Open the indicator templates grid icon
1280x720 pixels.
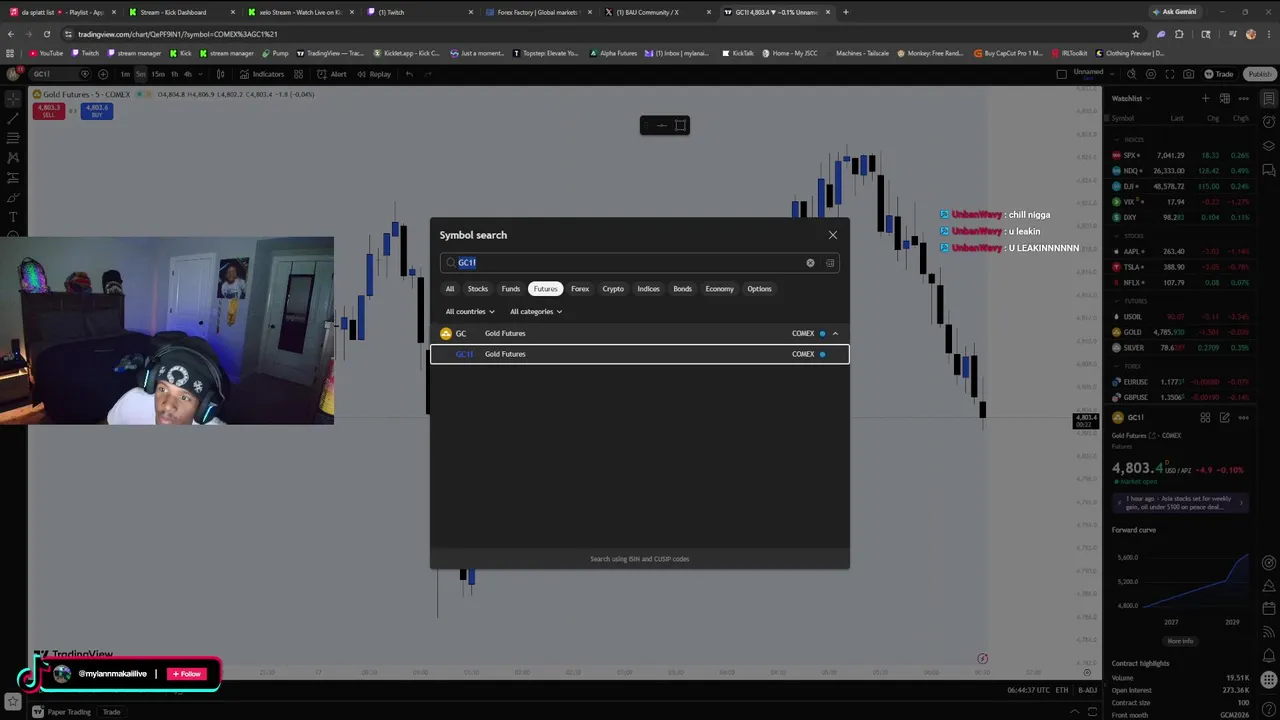coord(298,74)
